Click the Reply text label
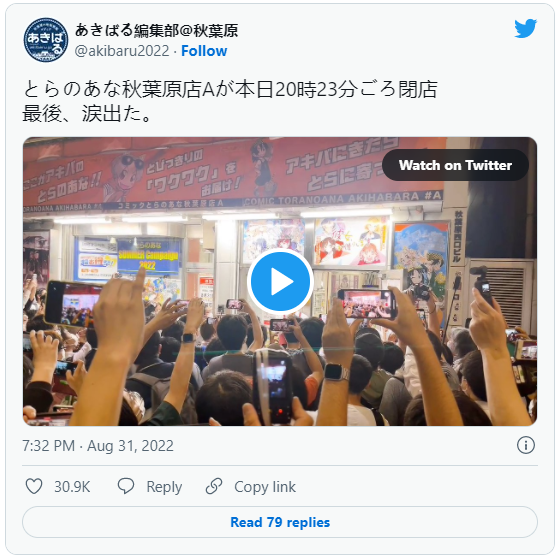 164,487
